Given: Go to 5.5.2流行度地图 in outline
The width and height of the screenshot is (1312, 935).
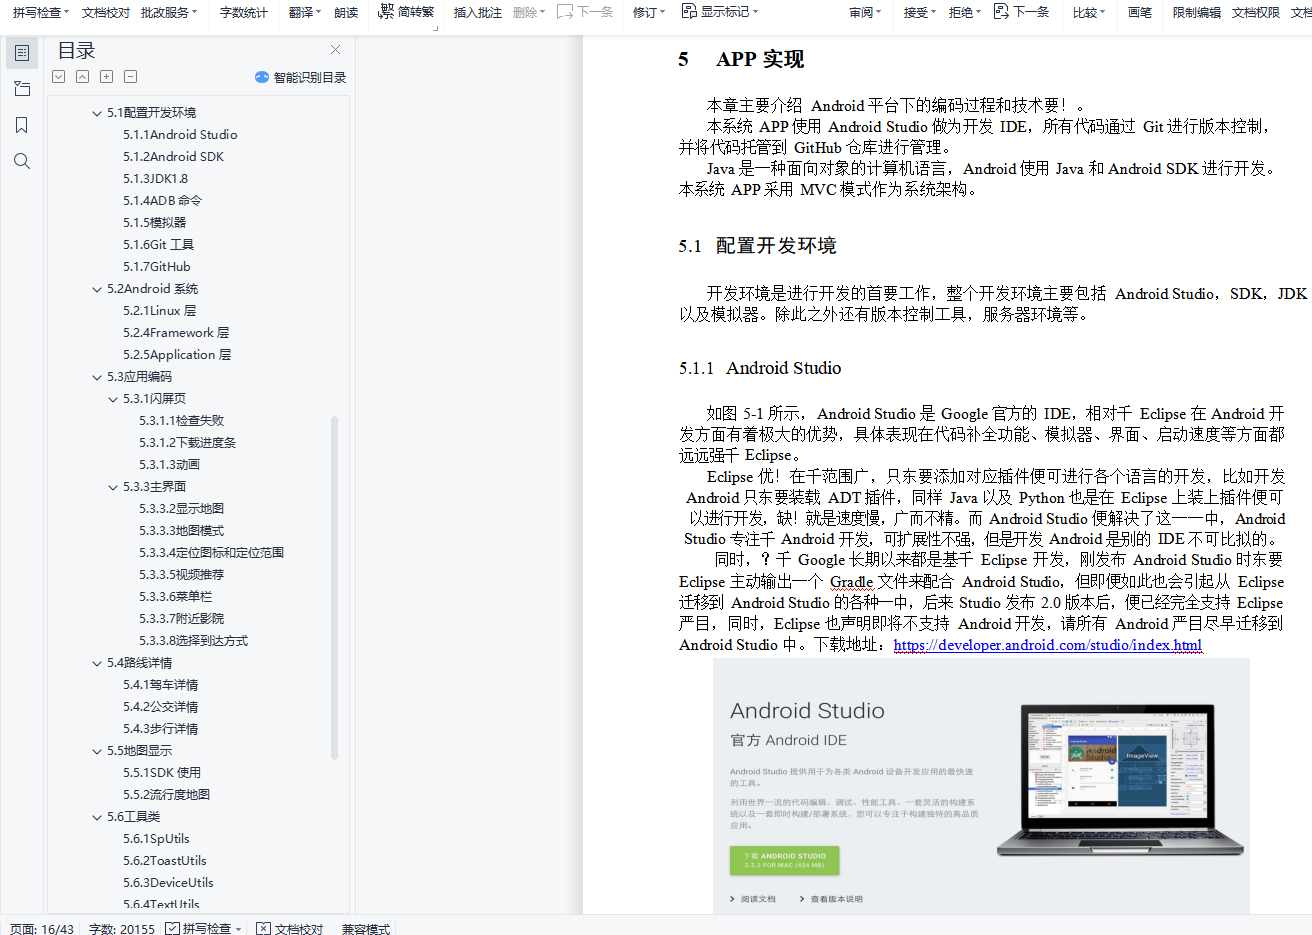Looking at the screenshot, I should [167, 795].
